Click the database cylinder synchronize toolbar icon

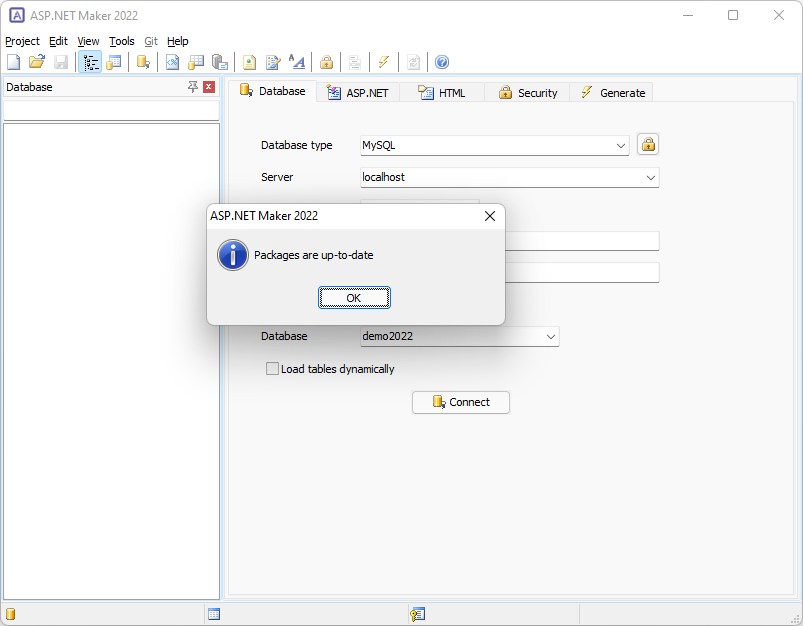pyautogui.click(x=143, y=62)
